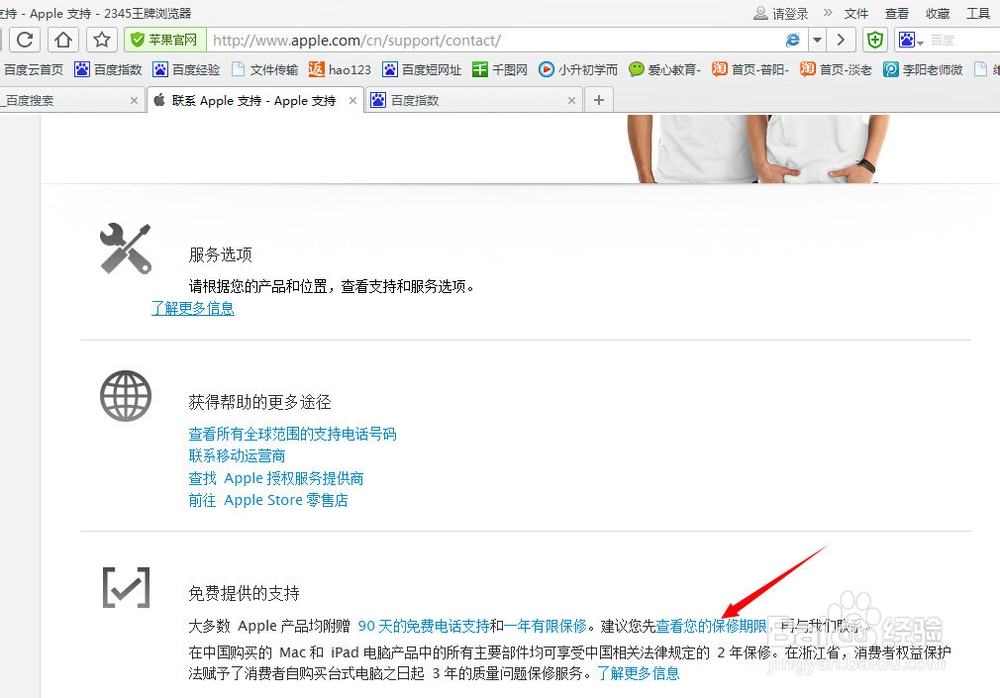Close the 百度指数 tab
Image resolution: width=1000 pixels, height=698 pixels.
coord(571,101)
